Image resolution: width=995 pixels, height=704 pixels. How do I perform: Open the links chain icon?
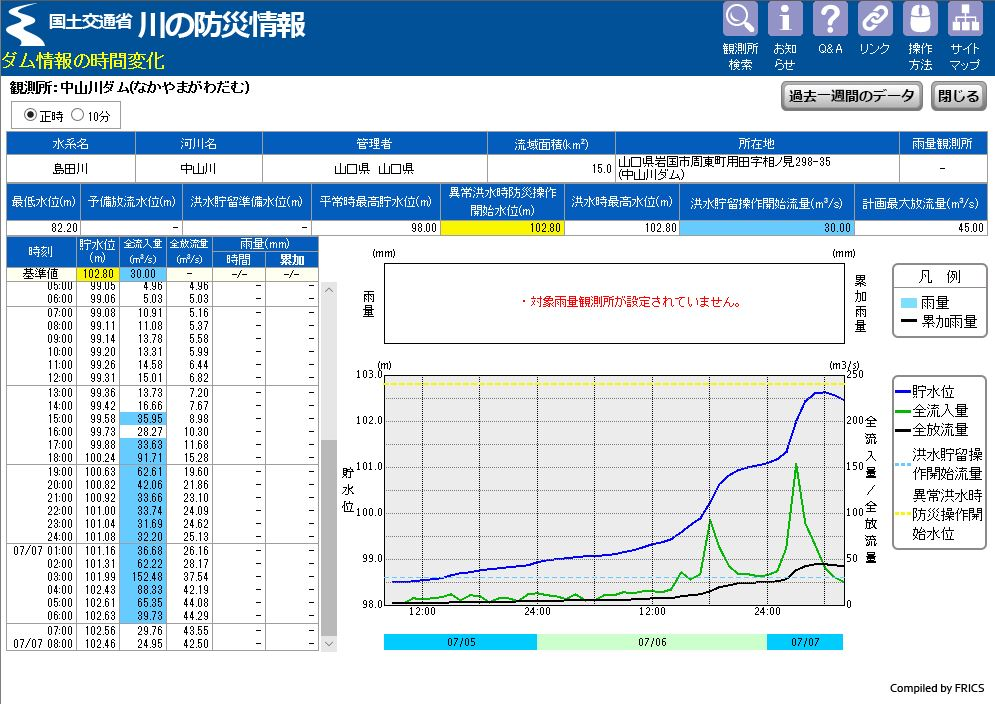(875, 20)
